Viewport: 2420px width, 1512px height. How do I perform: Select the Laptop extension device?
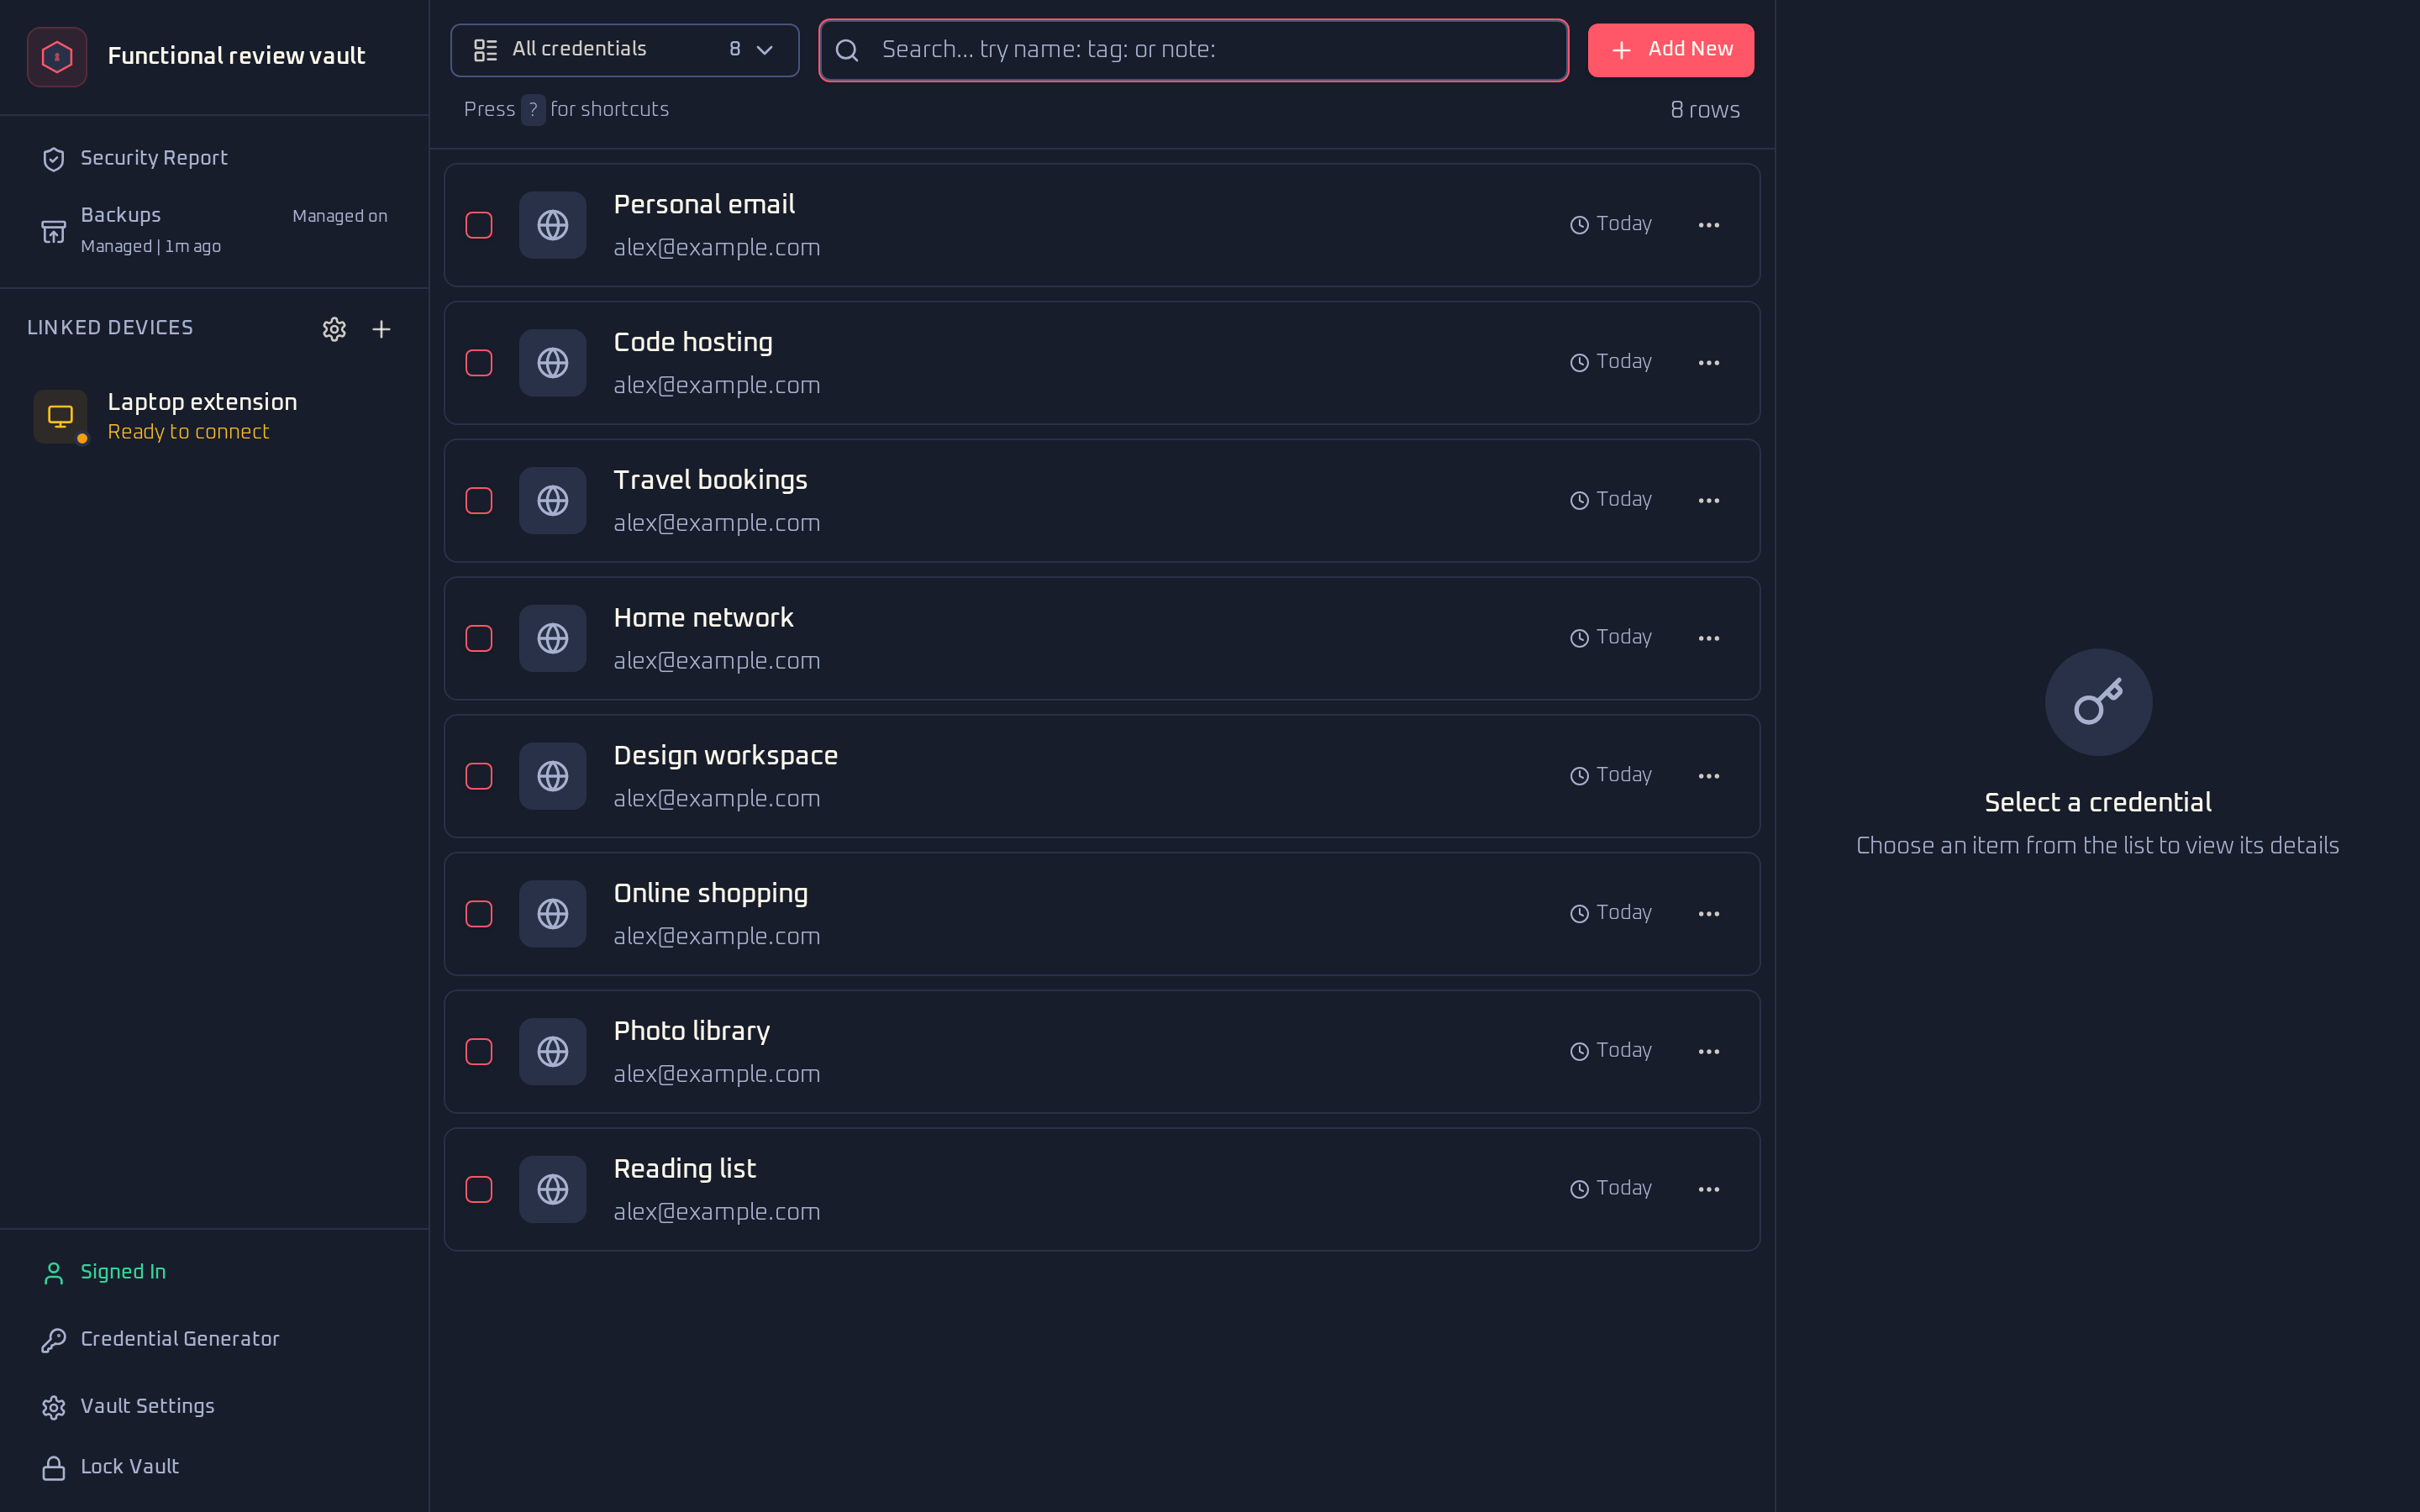point(214,416)
